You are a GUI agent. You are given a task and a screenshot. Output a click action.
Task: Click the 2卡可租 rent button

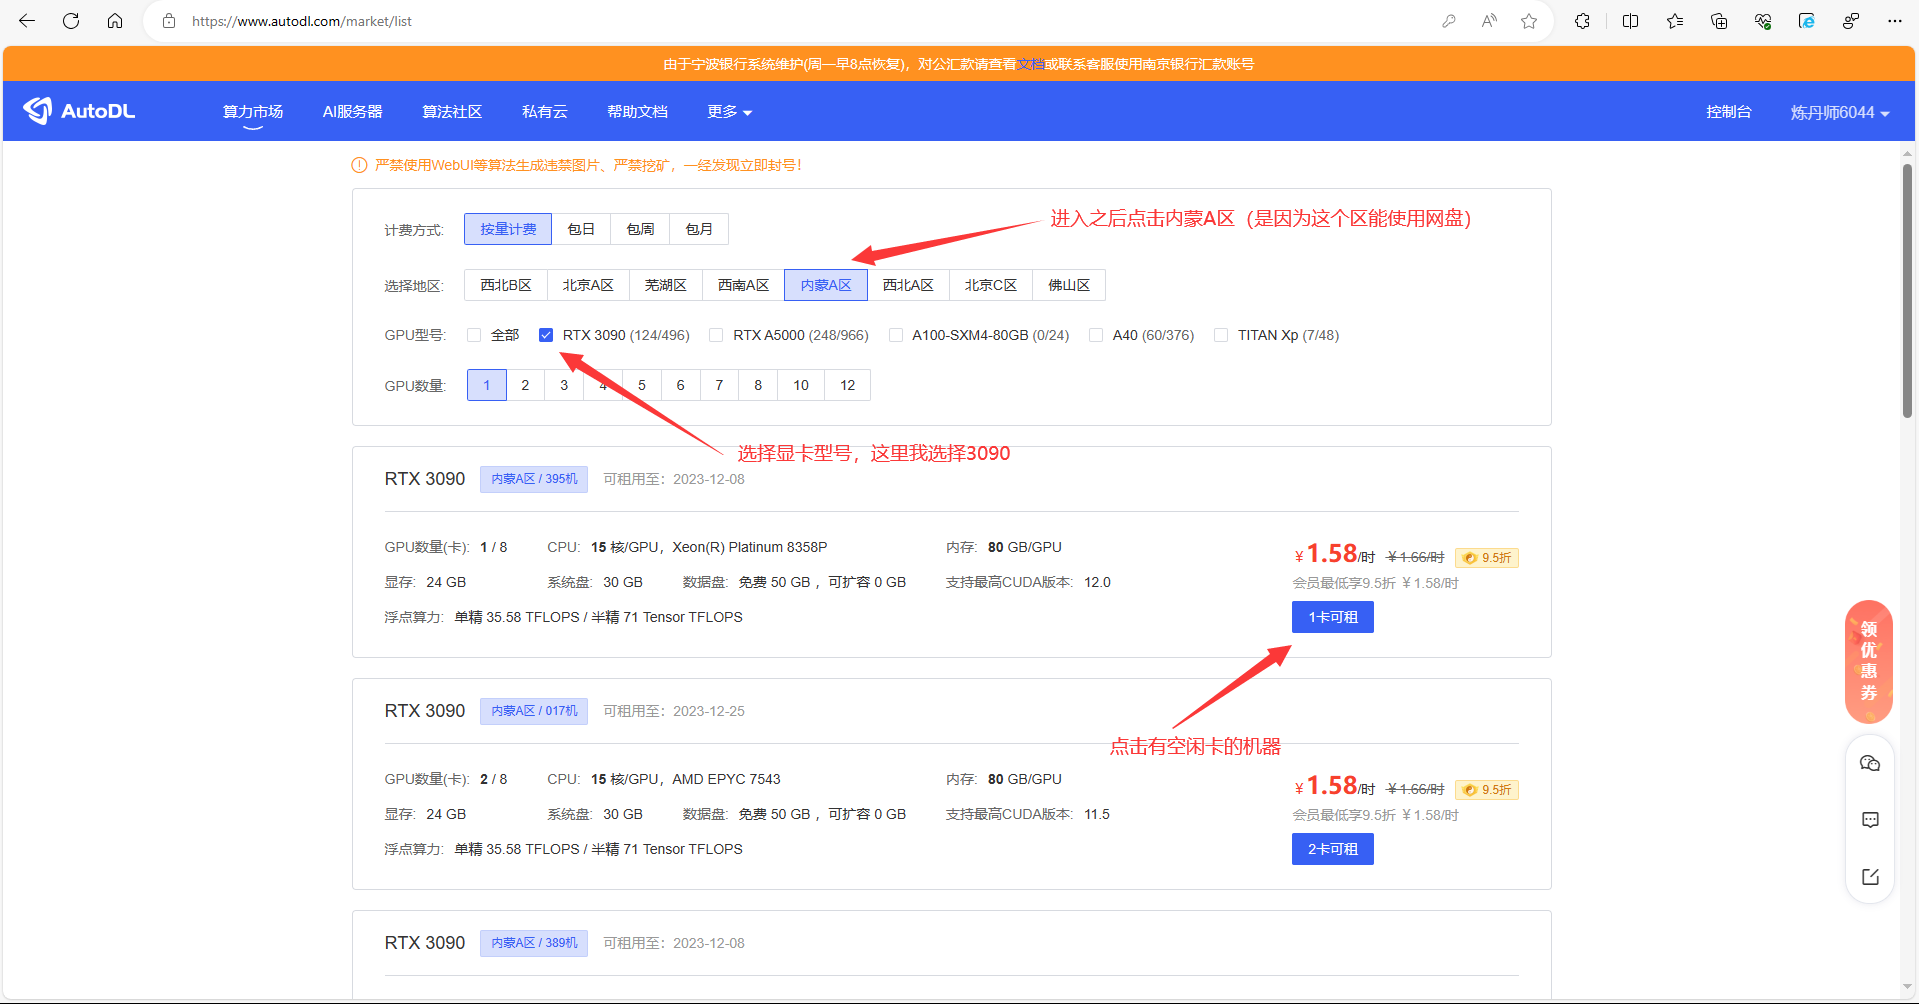1333,849
